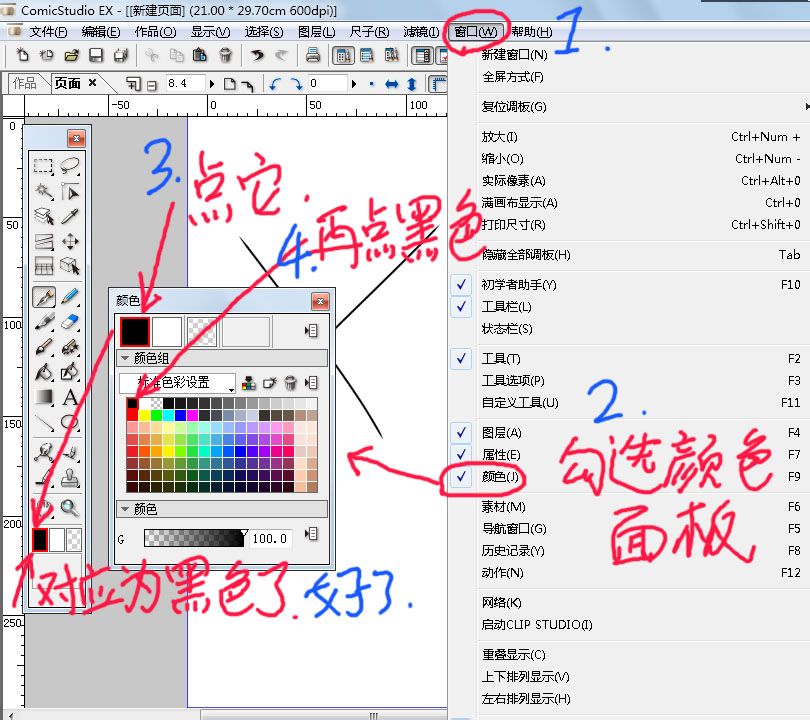Enable 历史记录(Y) palette

click(513, 551)
